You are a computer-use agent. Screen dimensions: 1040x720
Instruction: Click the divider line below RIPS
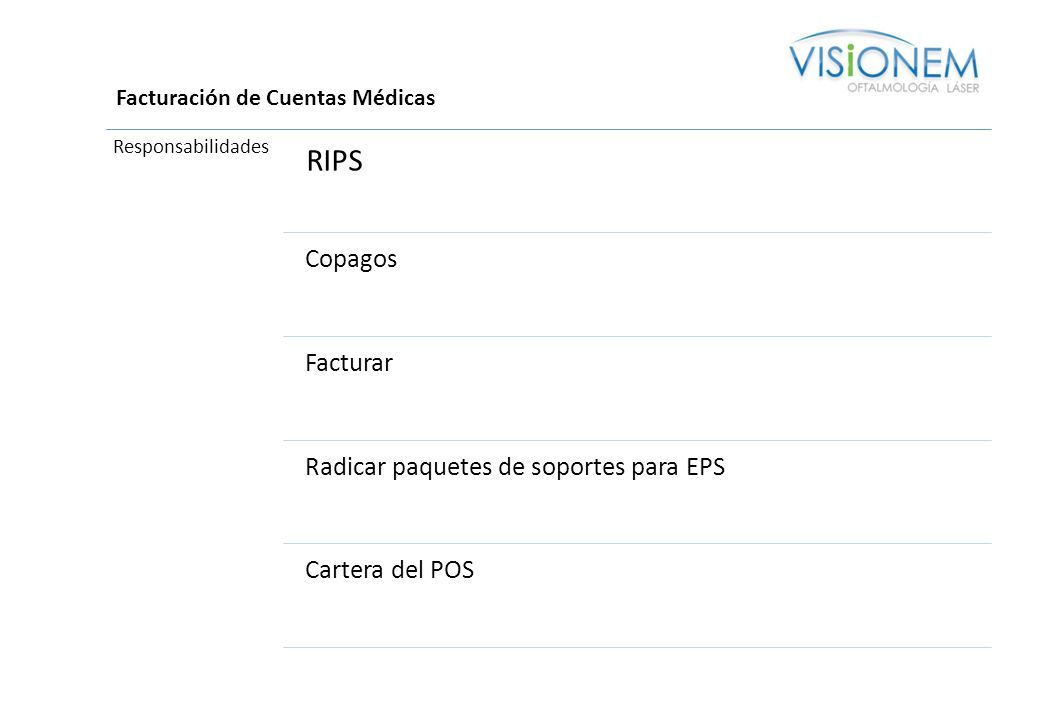[x=637, y=233]
